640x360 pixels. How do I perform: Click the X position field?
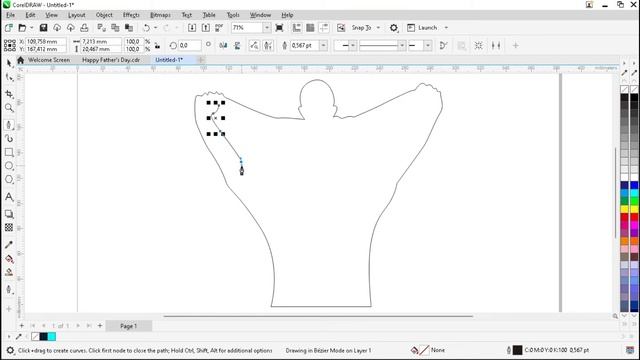click(45, 42)
